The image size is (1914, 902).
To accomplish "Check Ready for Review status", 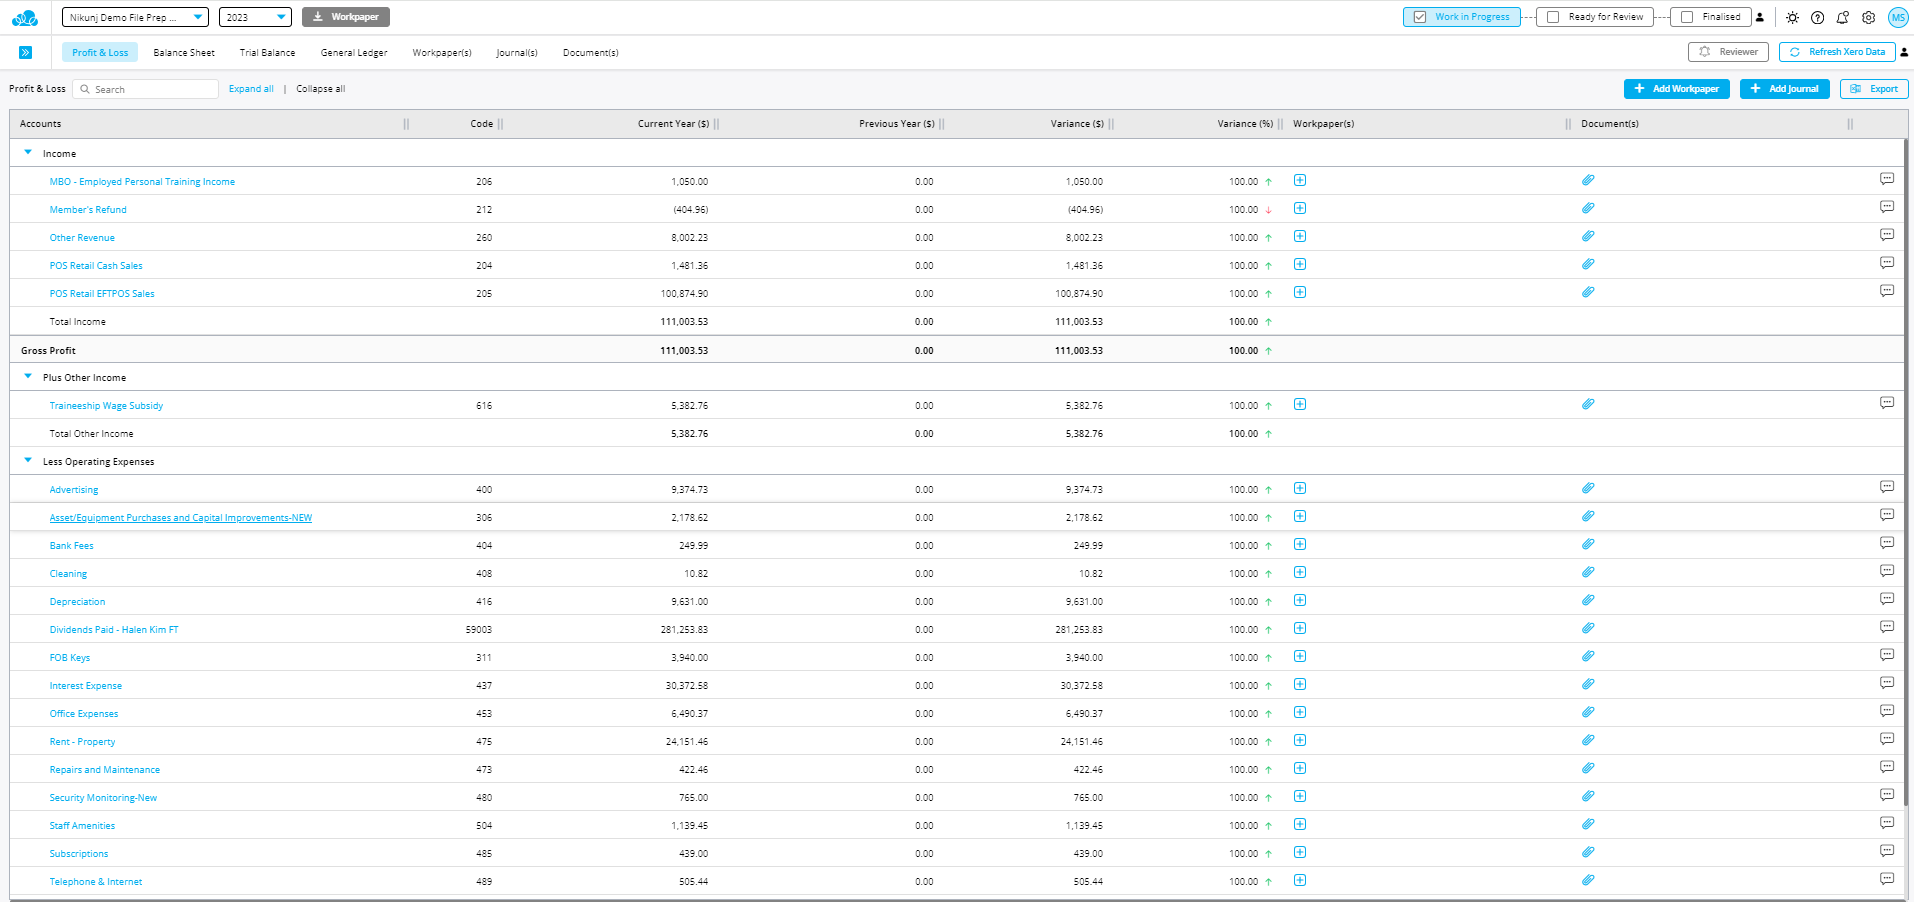I will [x=1553, y=17].
